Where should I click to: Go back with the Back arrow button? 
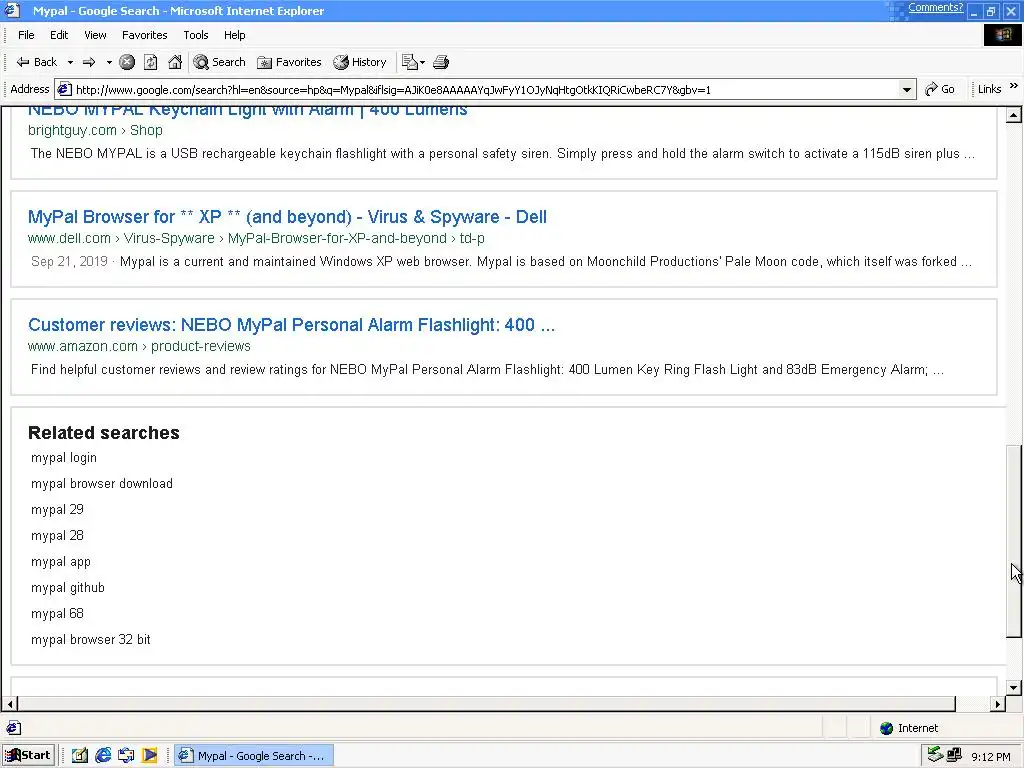point(37,62)
